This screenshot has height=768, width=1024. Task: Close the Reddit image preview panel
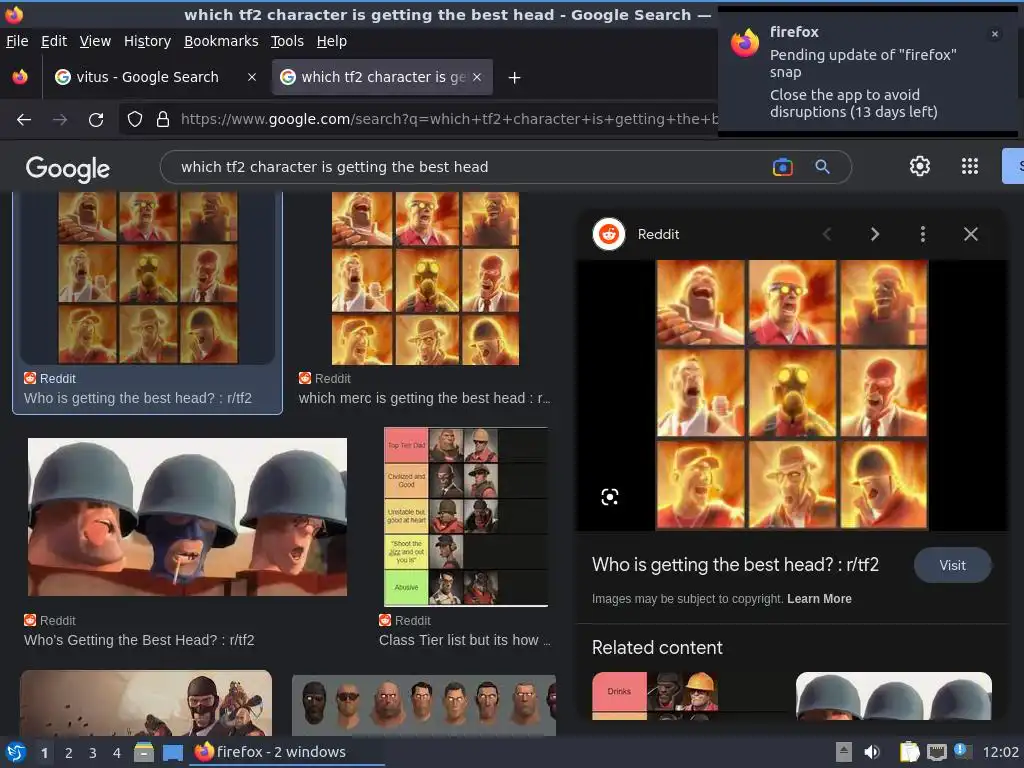click(970, 234)
